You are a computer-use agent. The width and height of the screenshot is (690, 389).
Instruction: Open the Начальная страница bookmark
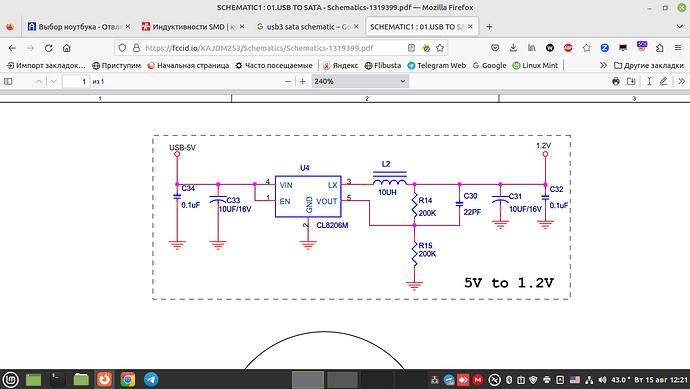188,65
